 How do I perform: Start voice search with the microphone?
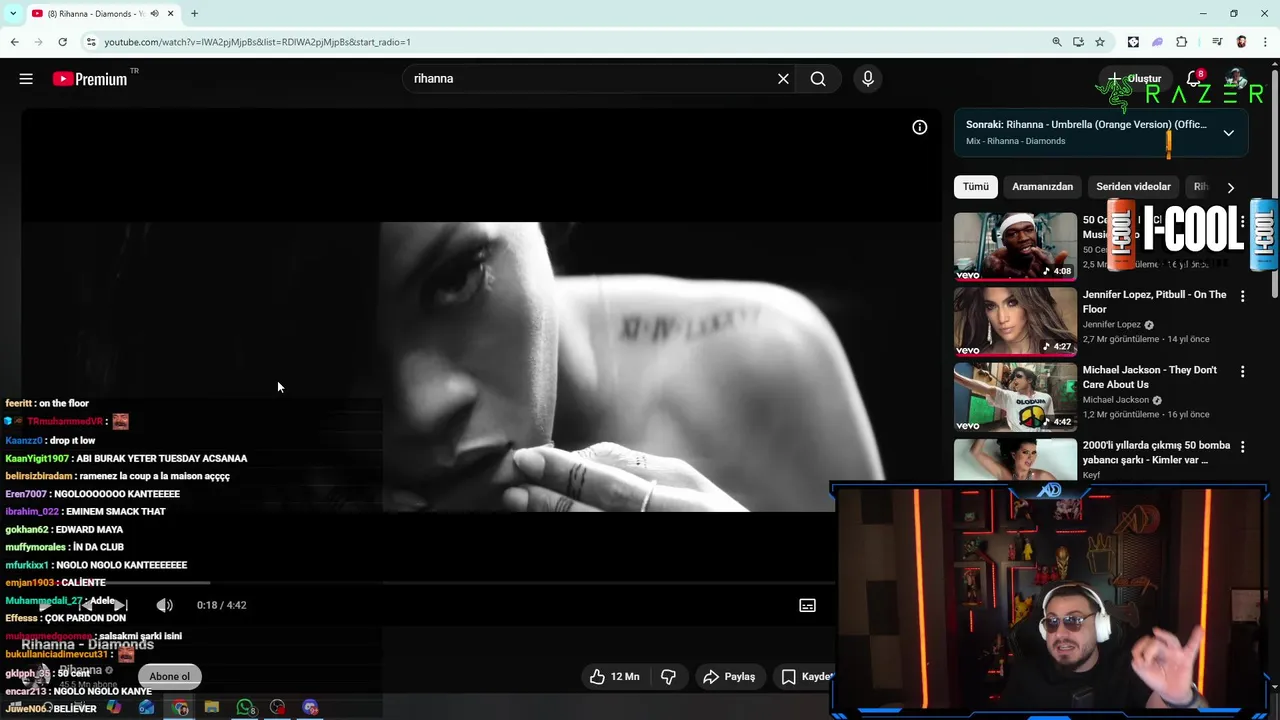(x=867, y=79)
